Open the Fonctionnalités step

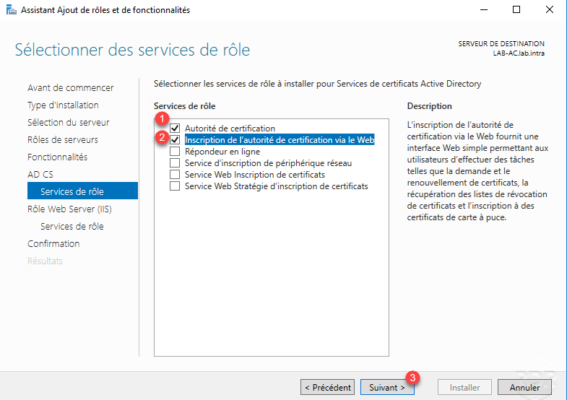pyautogui.click(x=57, y=157)
